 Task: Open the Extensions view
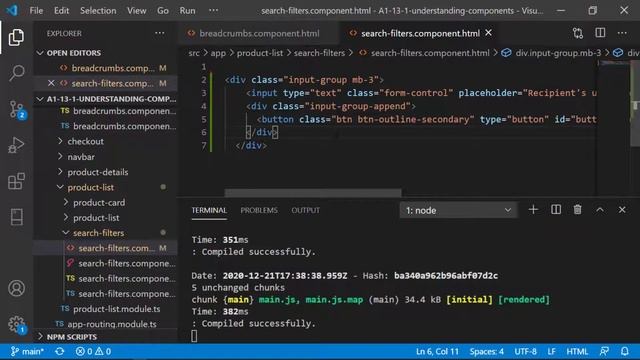16,181
